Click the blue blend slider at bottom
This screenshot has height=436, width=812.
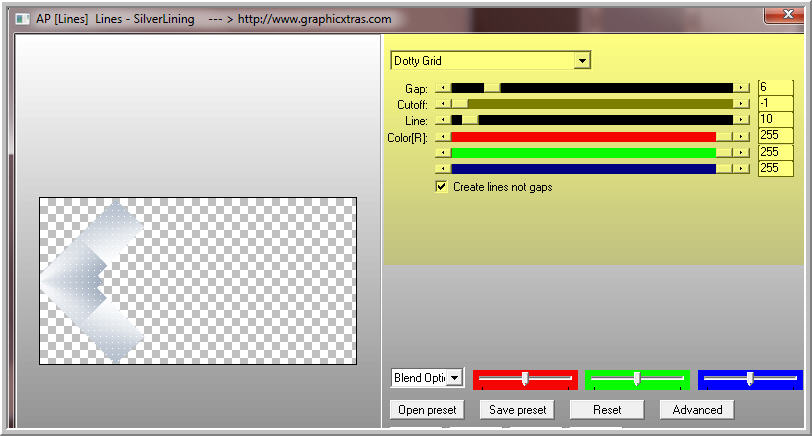tap(750, 380)
